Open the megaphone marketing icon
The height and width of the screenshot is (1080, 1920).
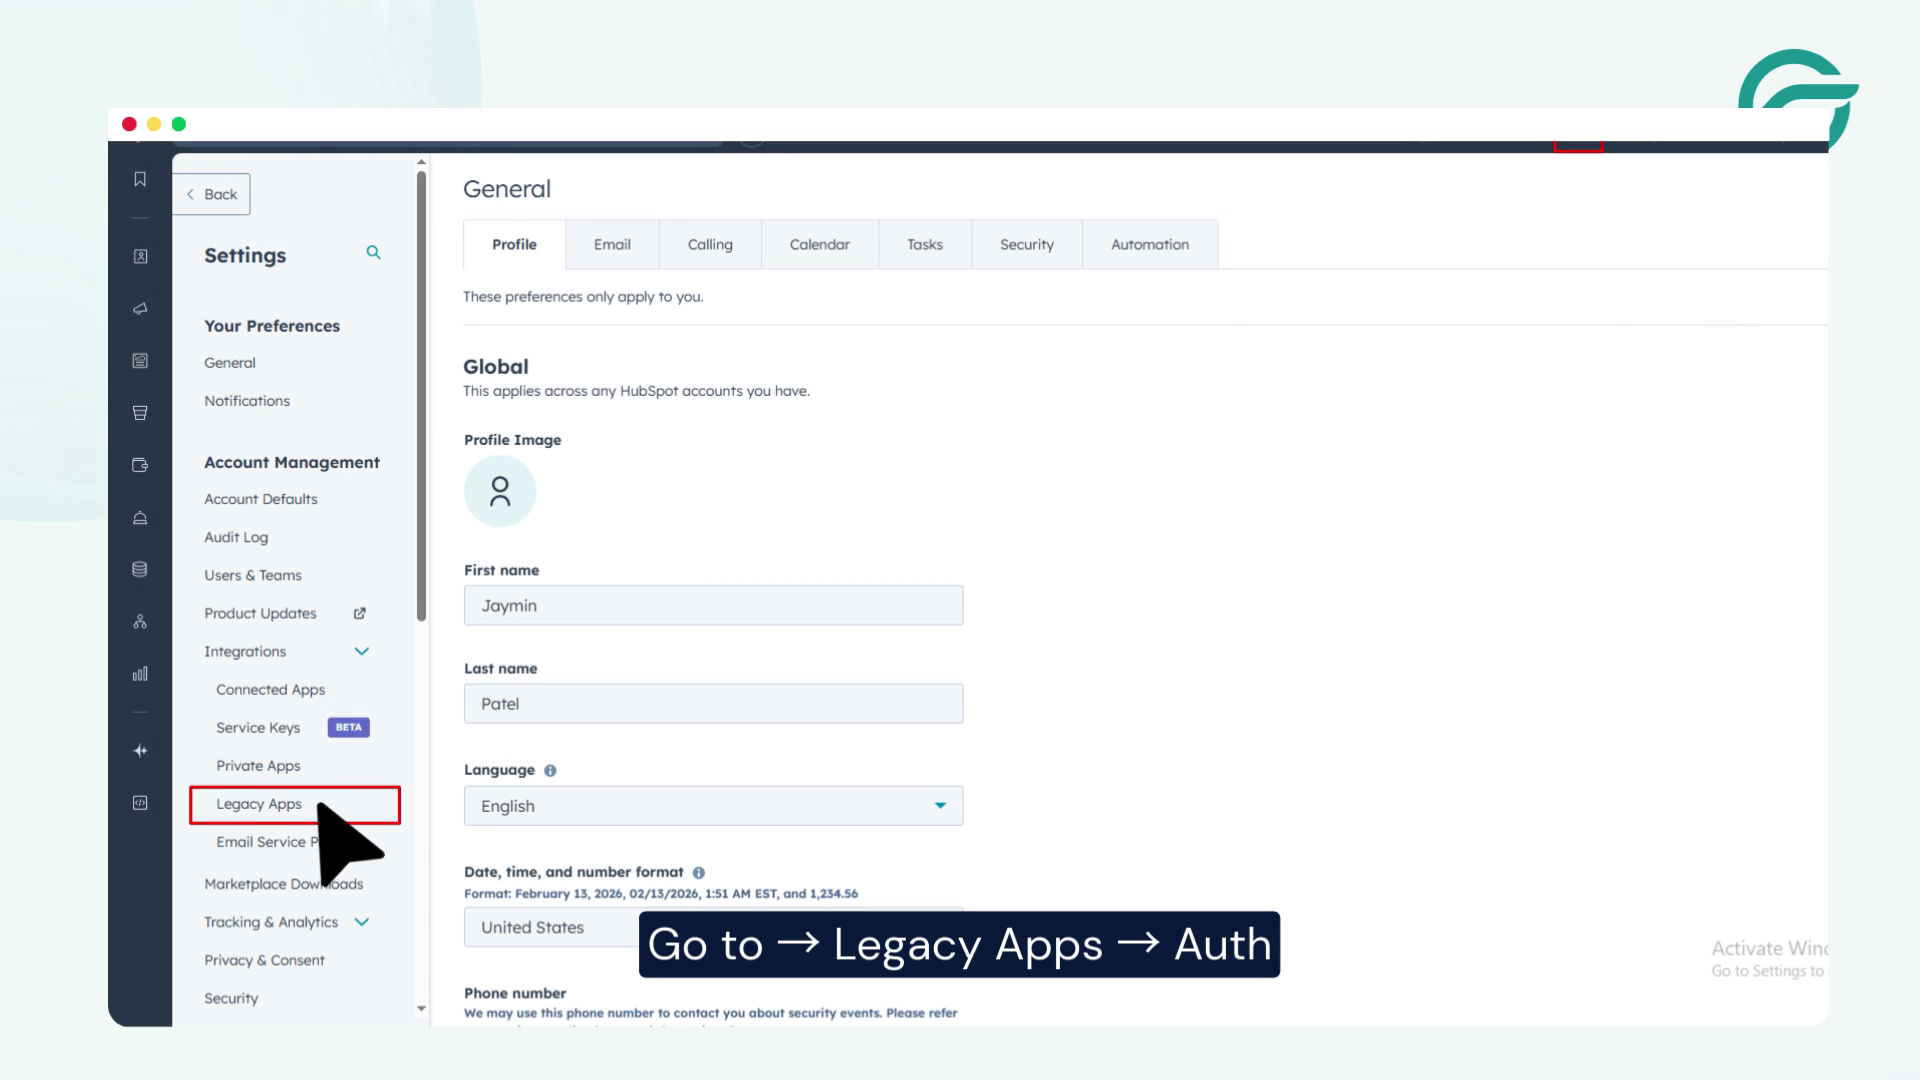tap(140, 308)
